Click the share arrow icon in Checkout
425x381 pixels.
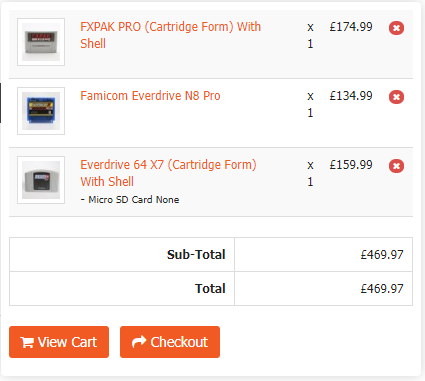click(x=139, y=342)
